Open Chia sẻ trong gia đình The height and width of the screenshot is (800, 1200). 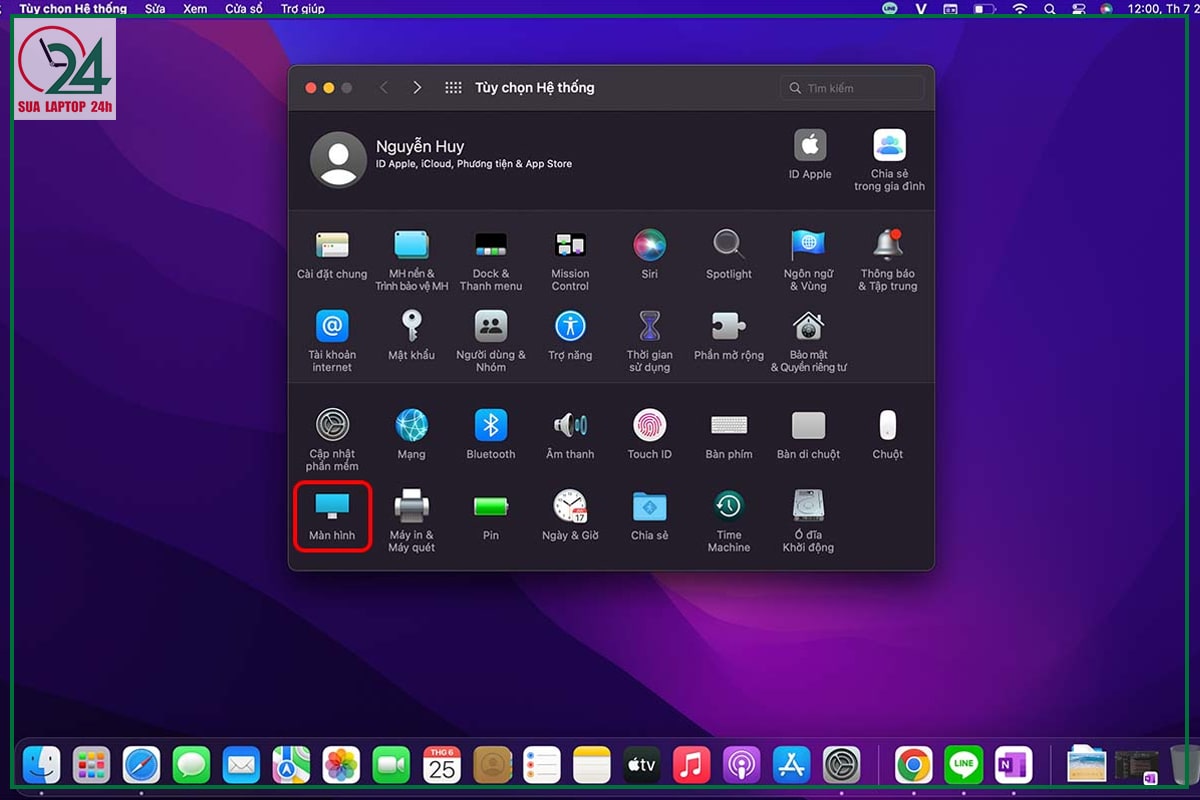[x=889, y=160]
